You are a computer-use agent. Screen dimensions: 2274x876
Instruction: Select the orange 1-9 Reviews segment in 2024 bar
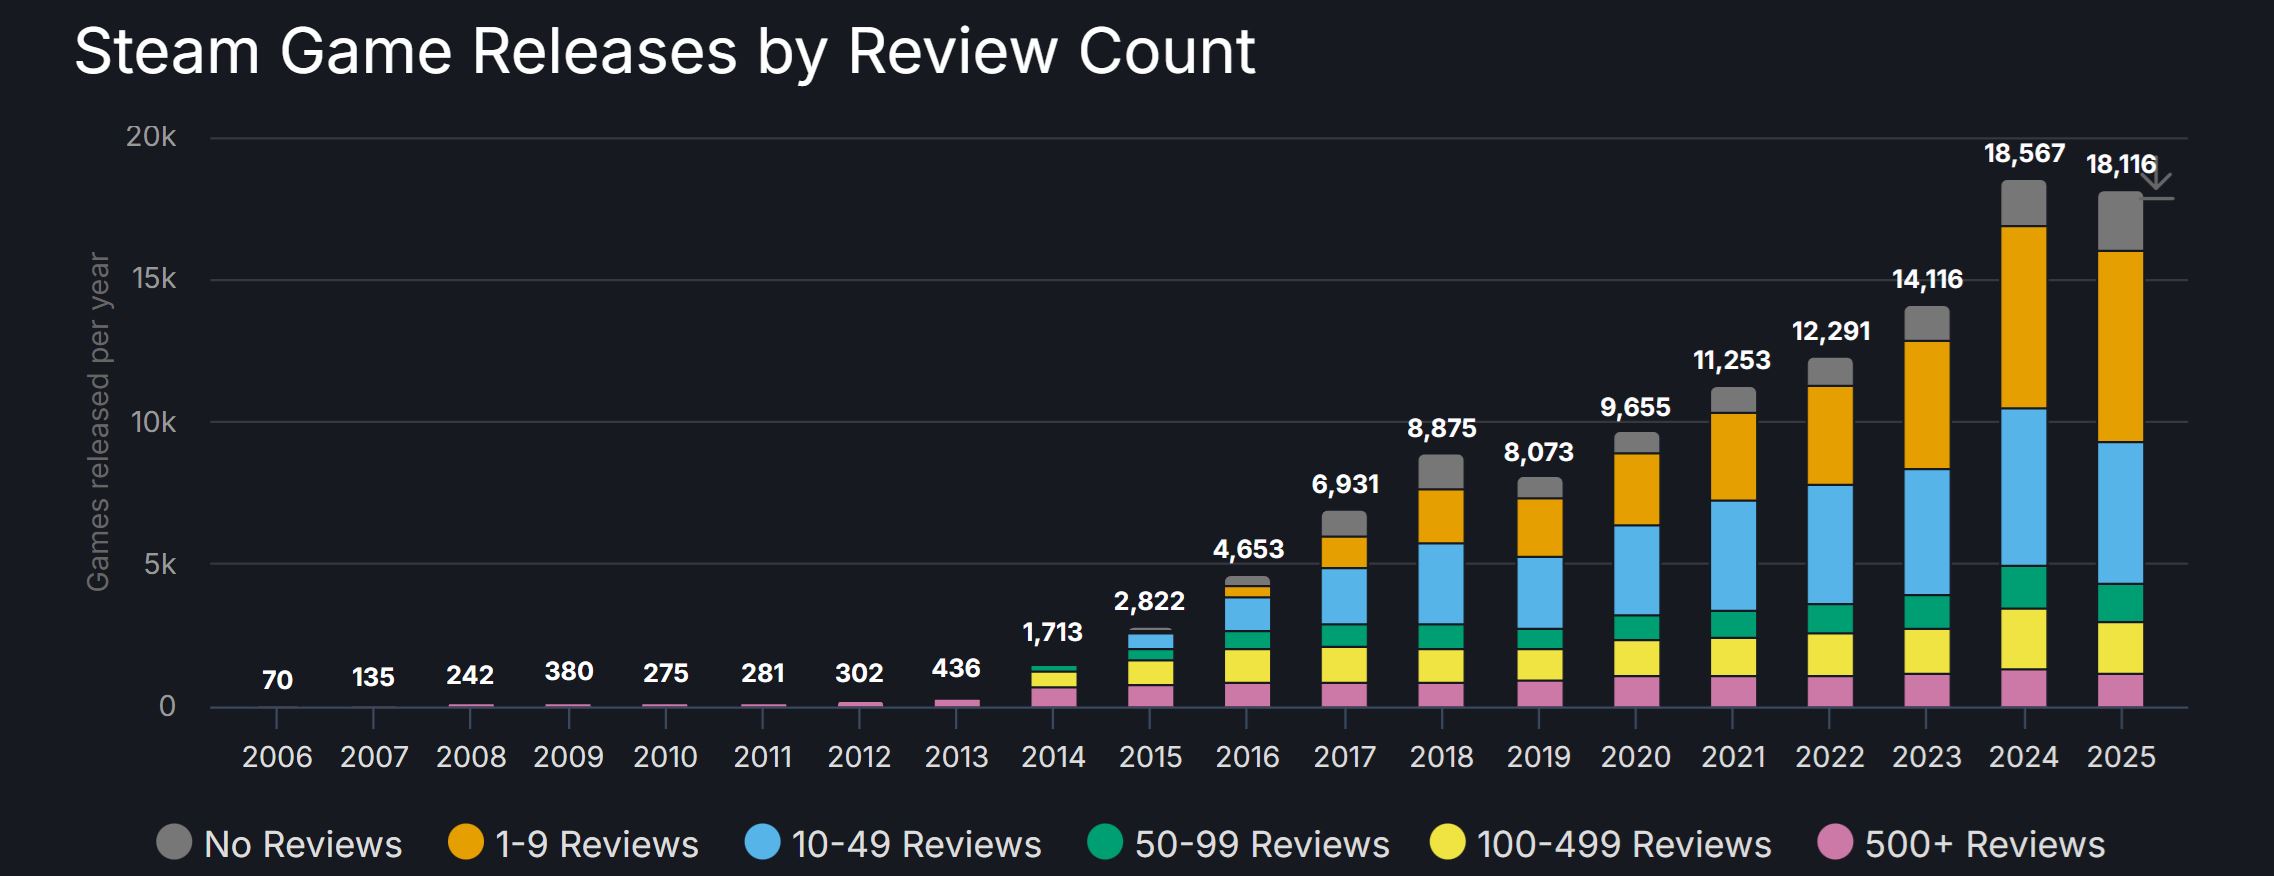click(2023, 317)
